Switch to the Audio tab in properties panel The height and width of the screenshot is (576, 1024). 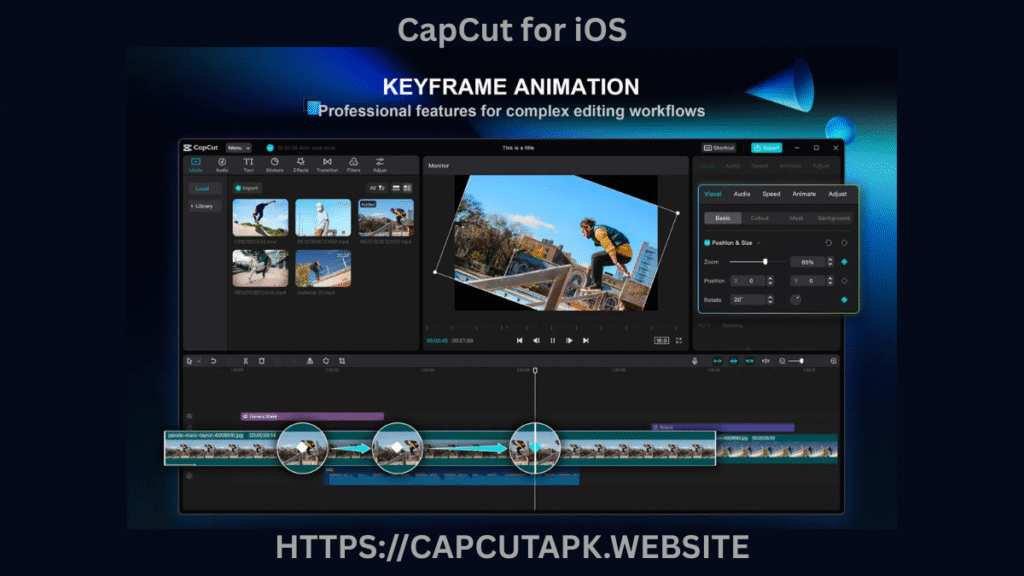pos(741,193)
